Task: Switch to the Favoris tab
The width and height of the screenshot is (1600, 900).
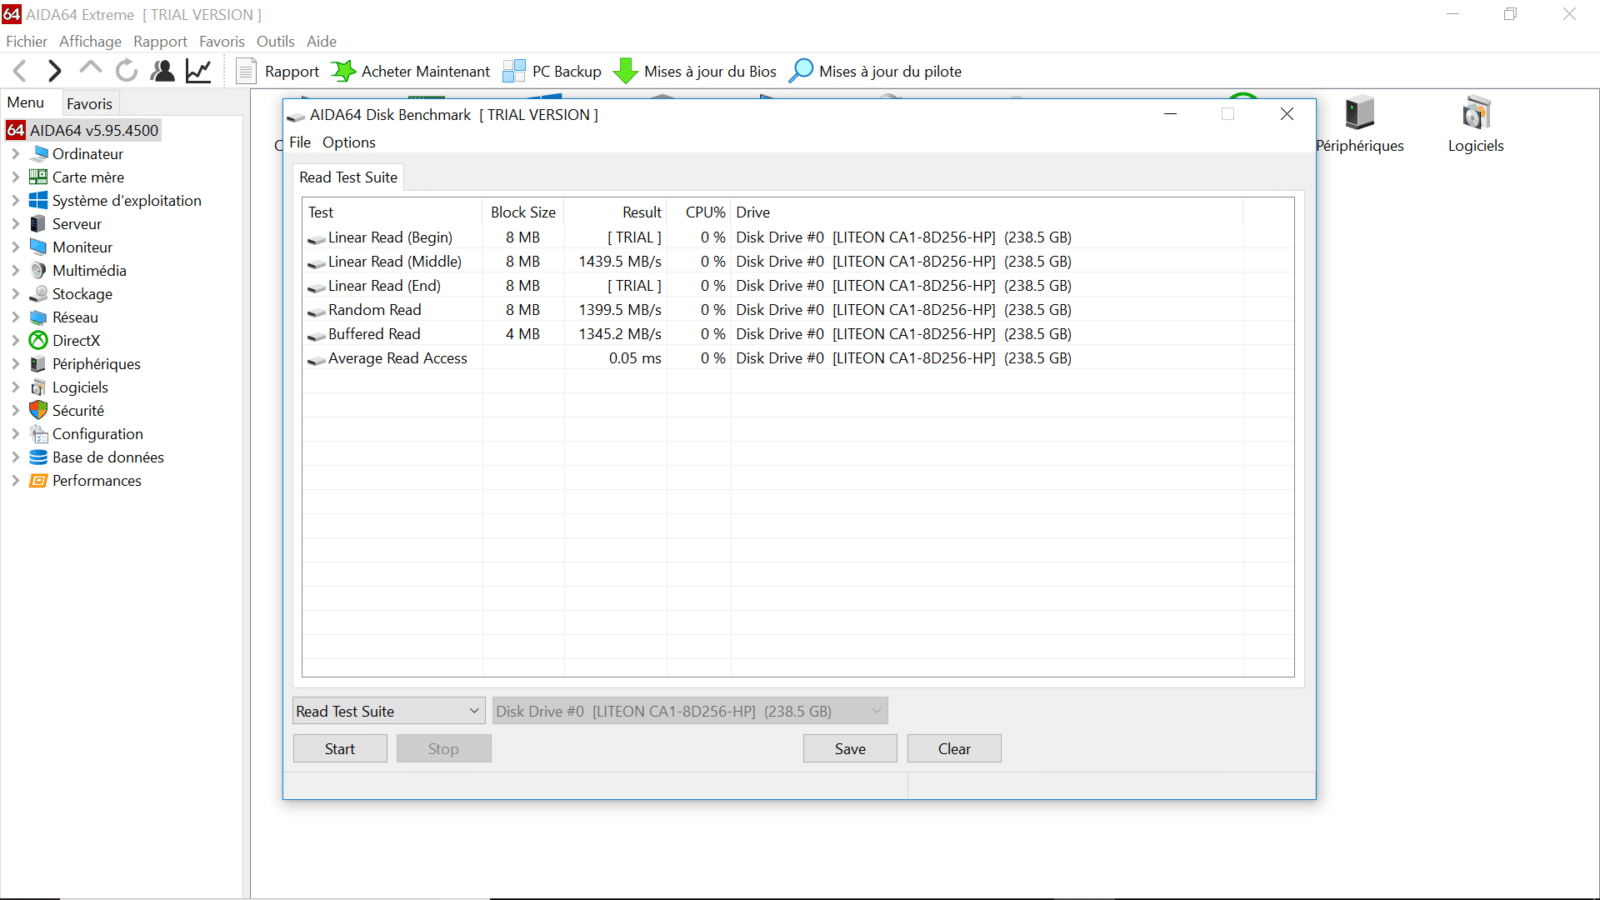Action: [89, 104]
